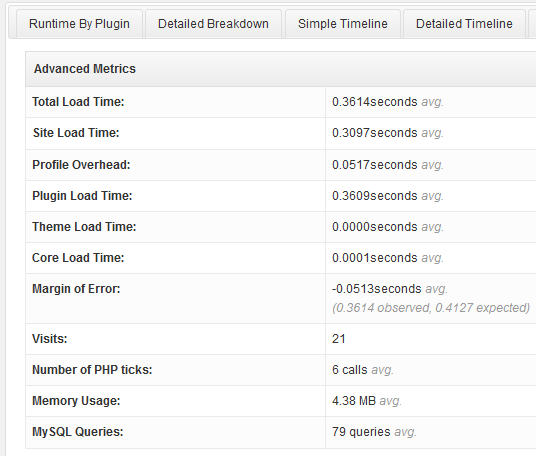Select the Visits count of 21
Image resolution: width=536 pixels, height=456 pixels.
(x=339, y=339)
